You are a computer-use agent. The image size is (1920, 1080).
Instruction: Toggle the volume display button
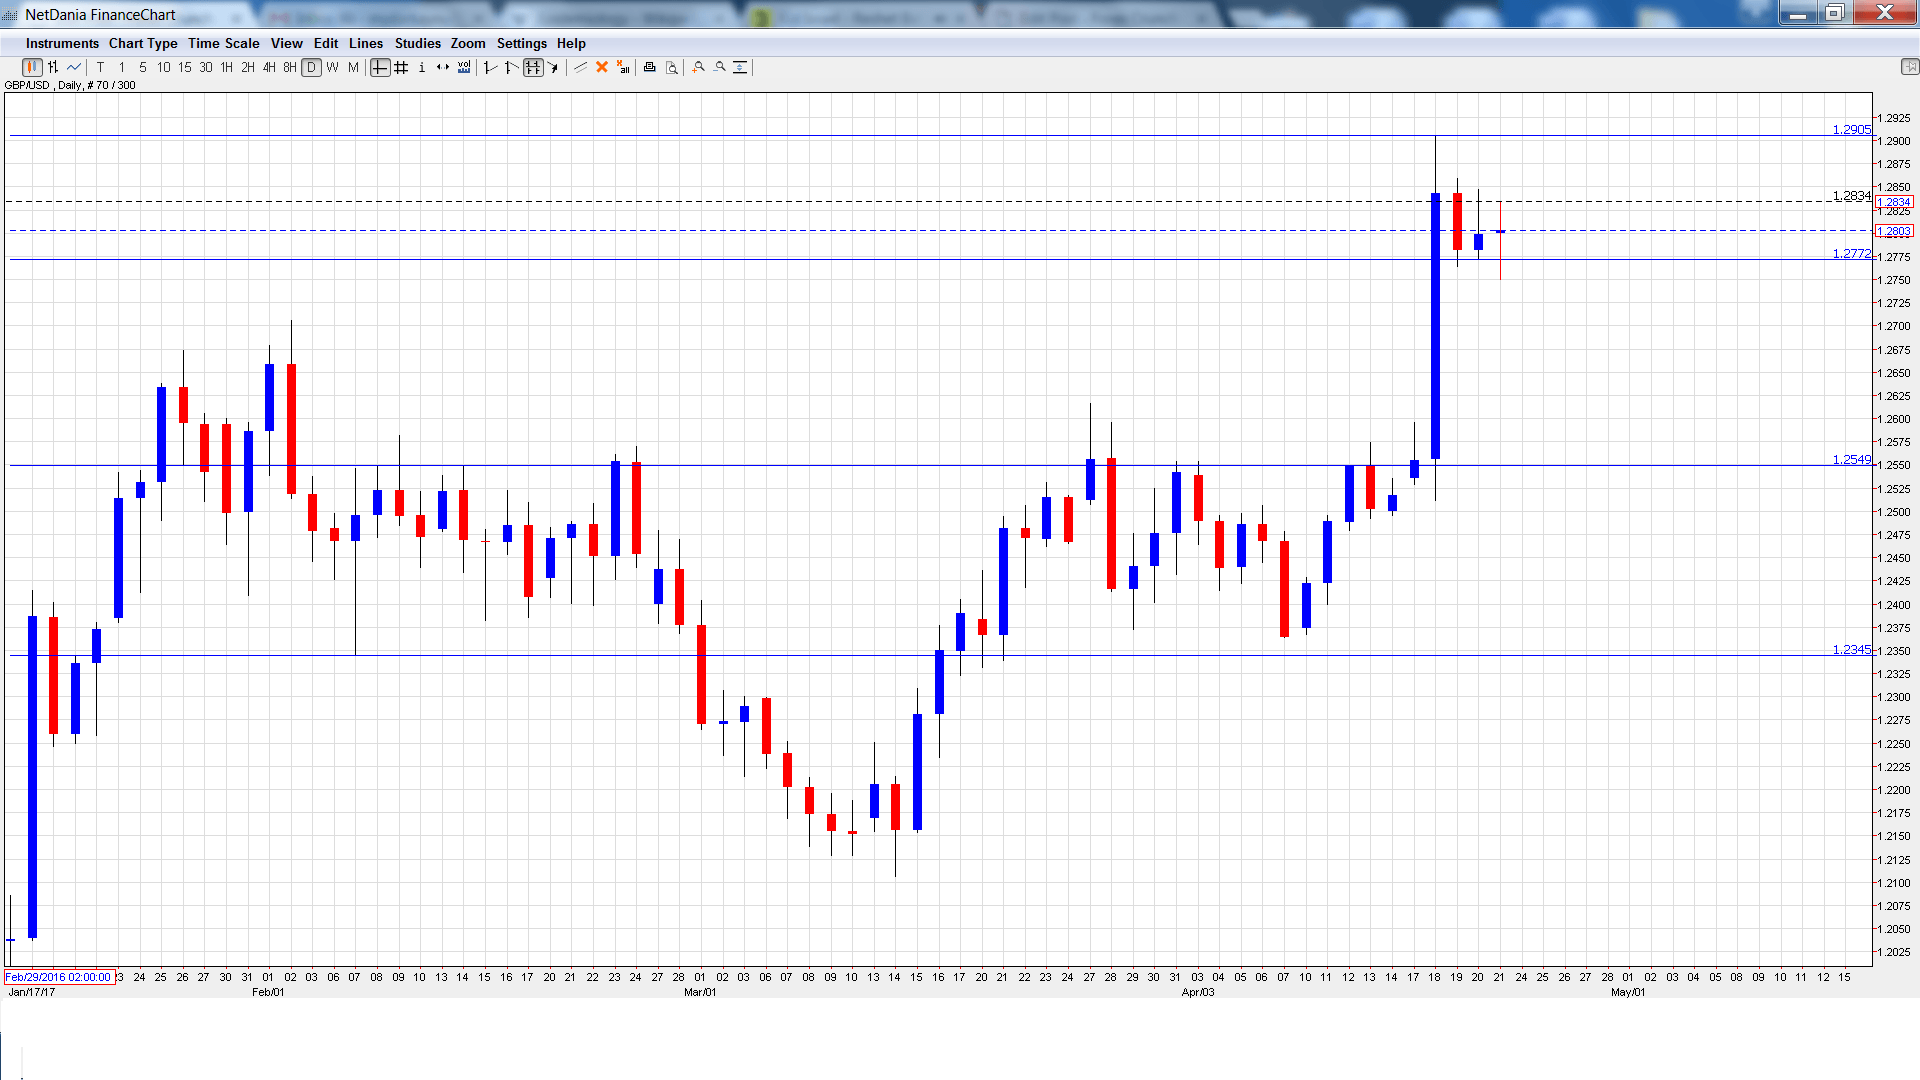[464, 67]
